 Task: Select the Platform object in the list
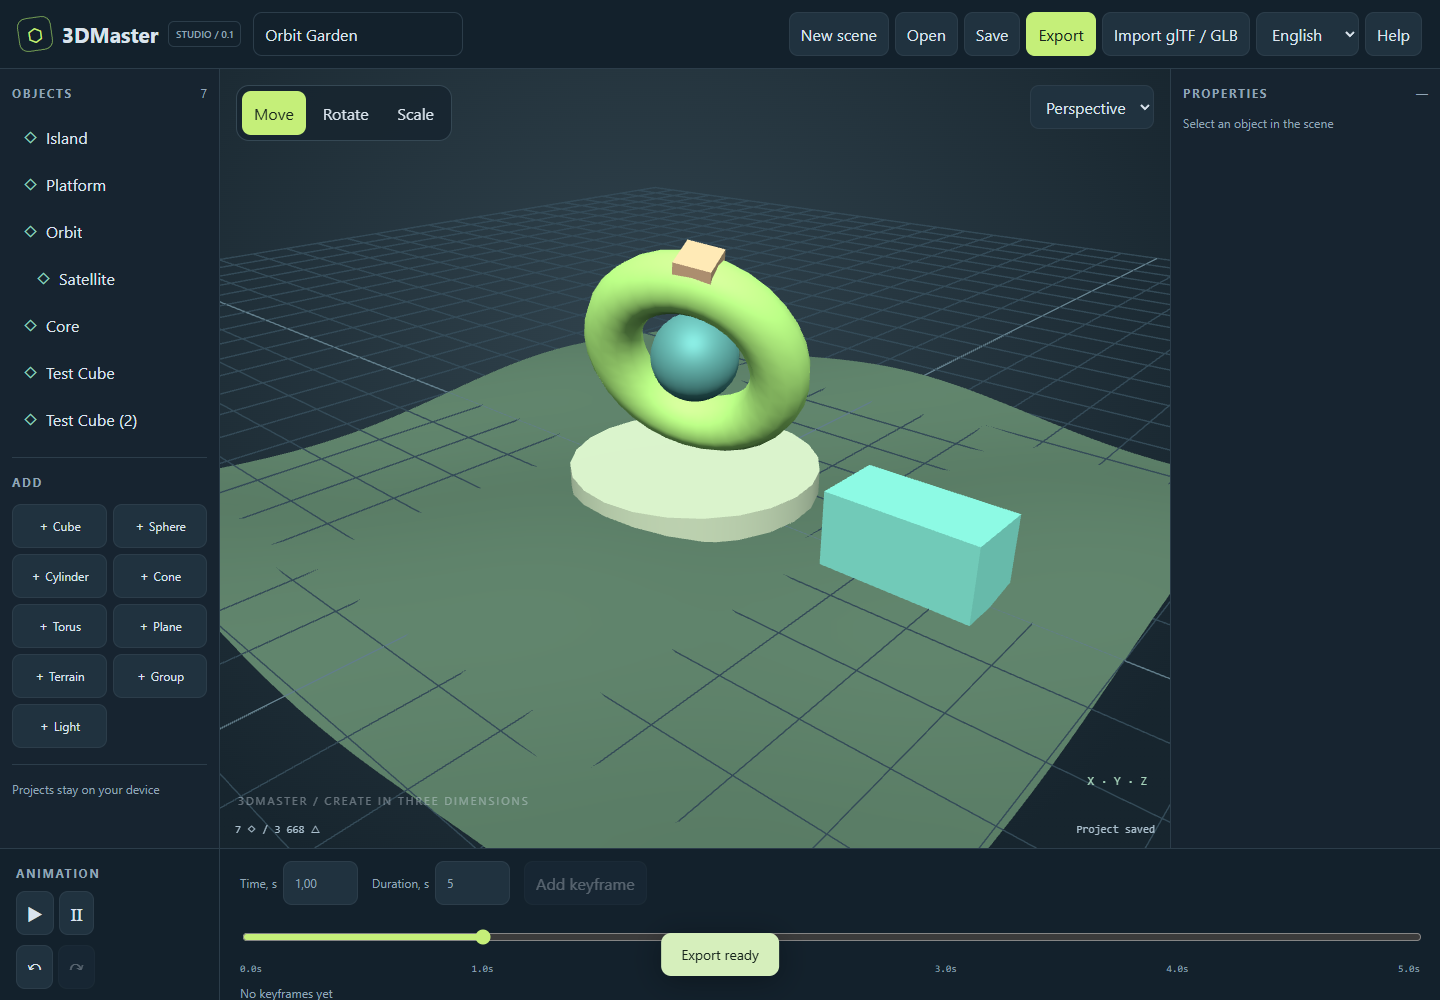pyautogui.click(x=110, y=185)
